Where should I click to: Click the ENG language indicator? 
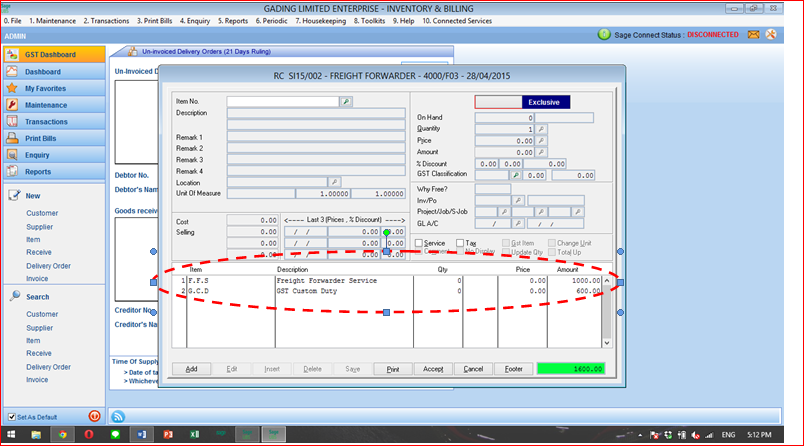728,435
